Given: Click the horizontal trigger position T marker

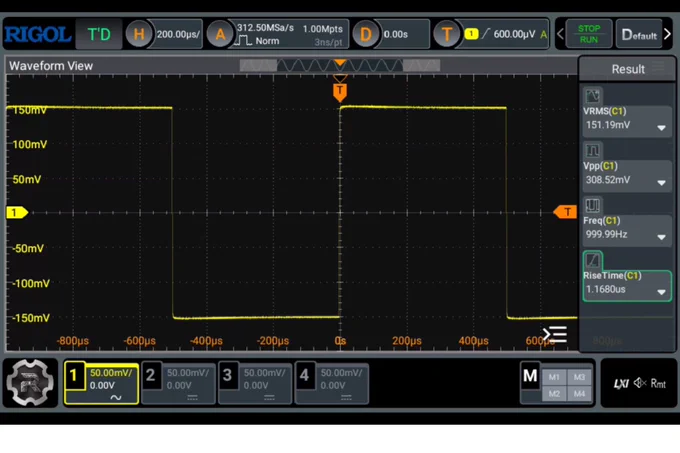Looking at the screenshot, I should 340,91.
